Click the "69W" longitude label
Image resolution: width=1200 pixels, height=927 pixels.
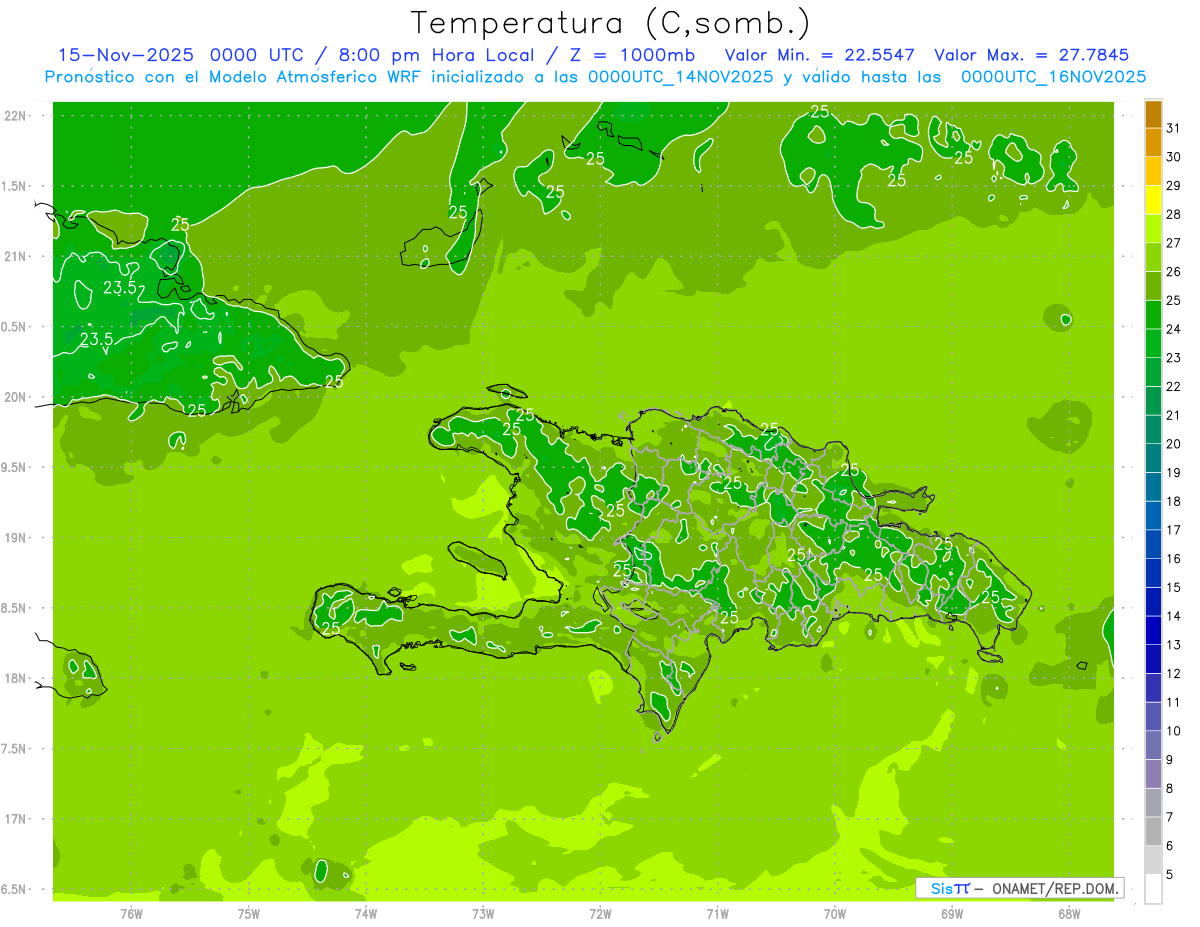952,914
